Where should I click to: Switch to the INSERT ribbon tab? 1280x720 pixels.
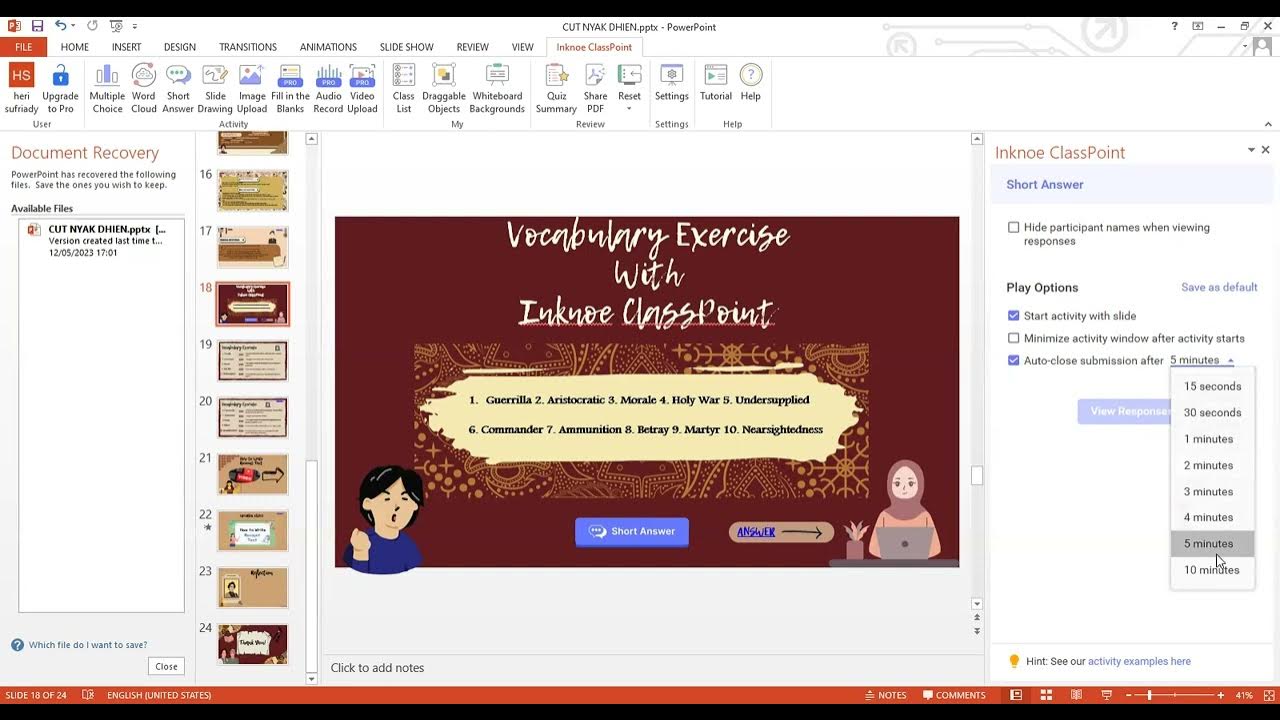126,47
